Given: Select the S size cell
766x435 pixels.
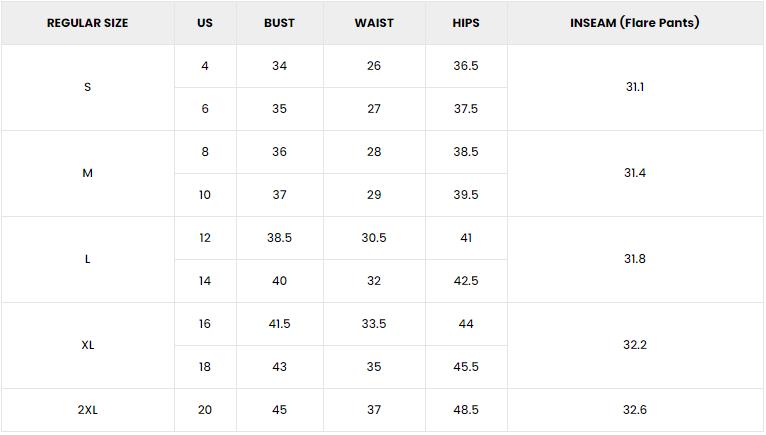Looking at the screenshot, I should [87, 87].
